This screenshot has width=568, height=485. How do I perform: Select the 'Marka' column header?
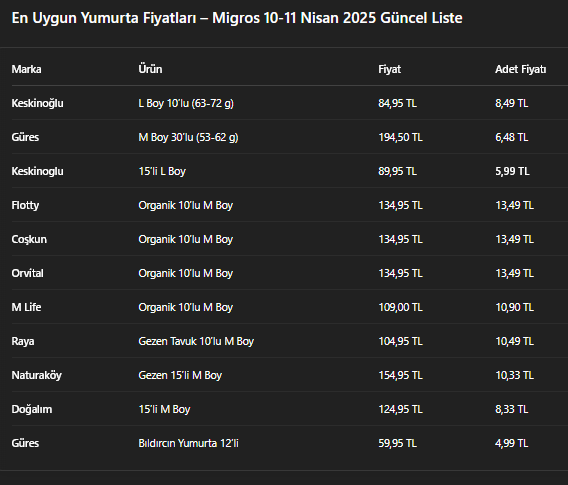click(26, 69)
